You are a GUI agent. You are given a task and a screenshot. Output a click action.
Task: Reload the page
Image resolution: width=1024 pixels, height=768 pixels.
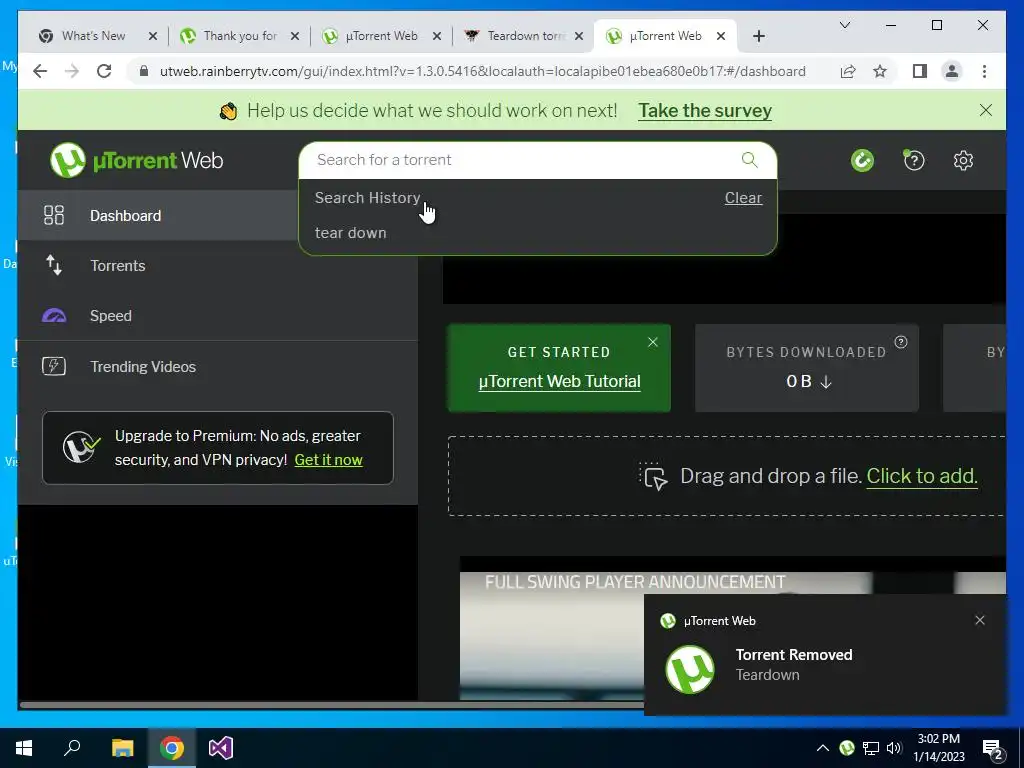pyautogui.click(x=104, y=71)
